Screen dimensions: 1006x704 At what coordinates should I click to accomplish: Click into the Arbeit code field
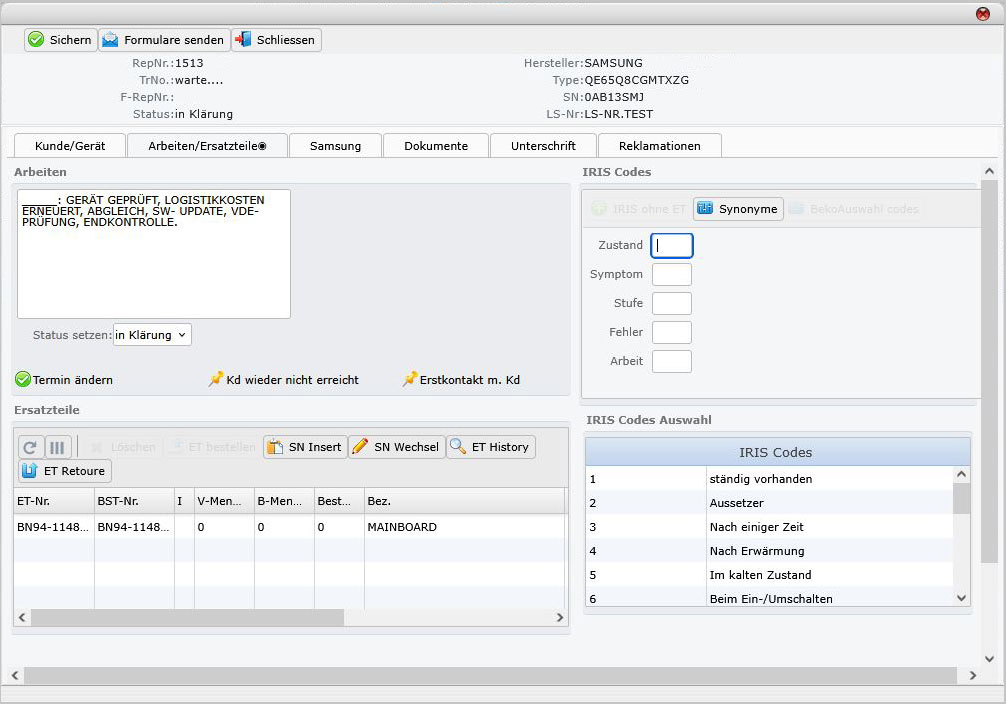click(672, 361)
